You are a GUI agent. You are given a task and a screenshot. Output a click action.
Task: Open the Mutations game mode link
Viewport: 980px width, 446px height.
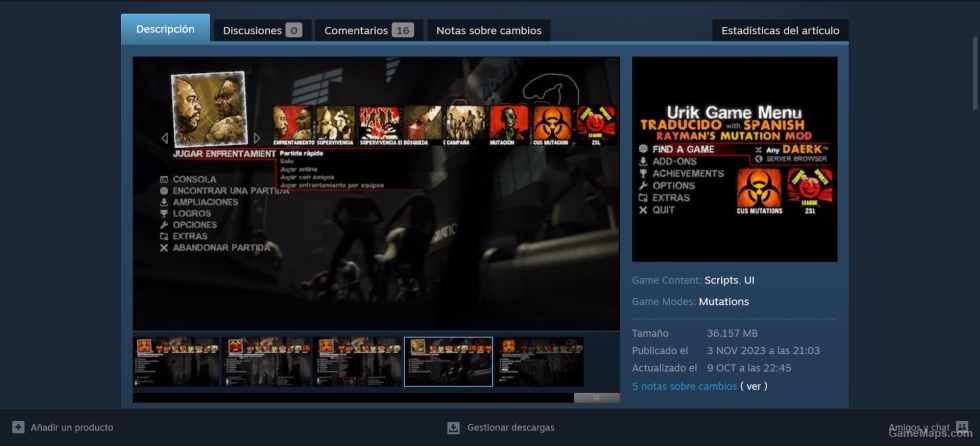(724, 302)
